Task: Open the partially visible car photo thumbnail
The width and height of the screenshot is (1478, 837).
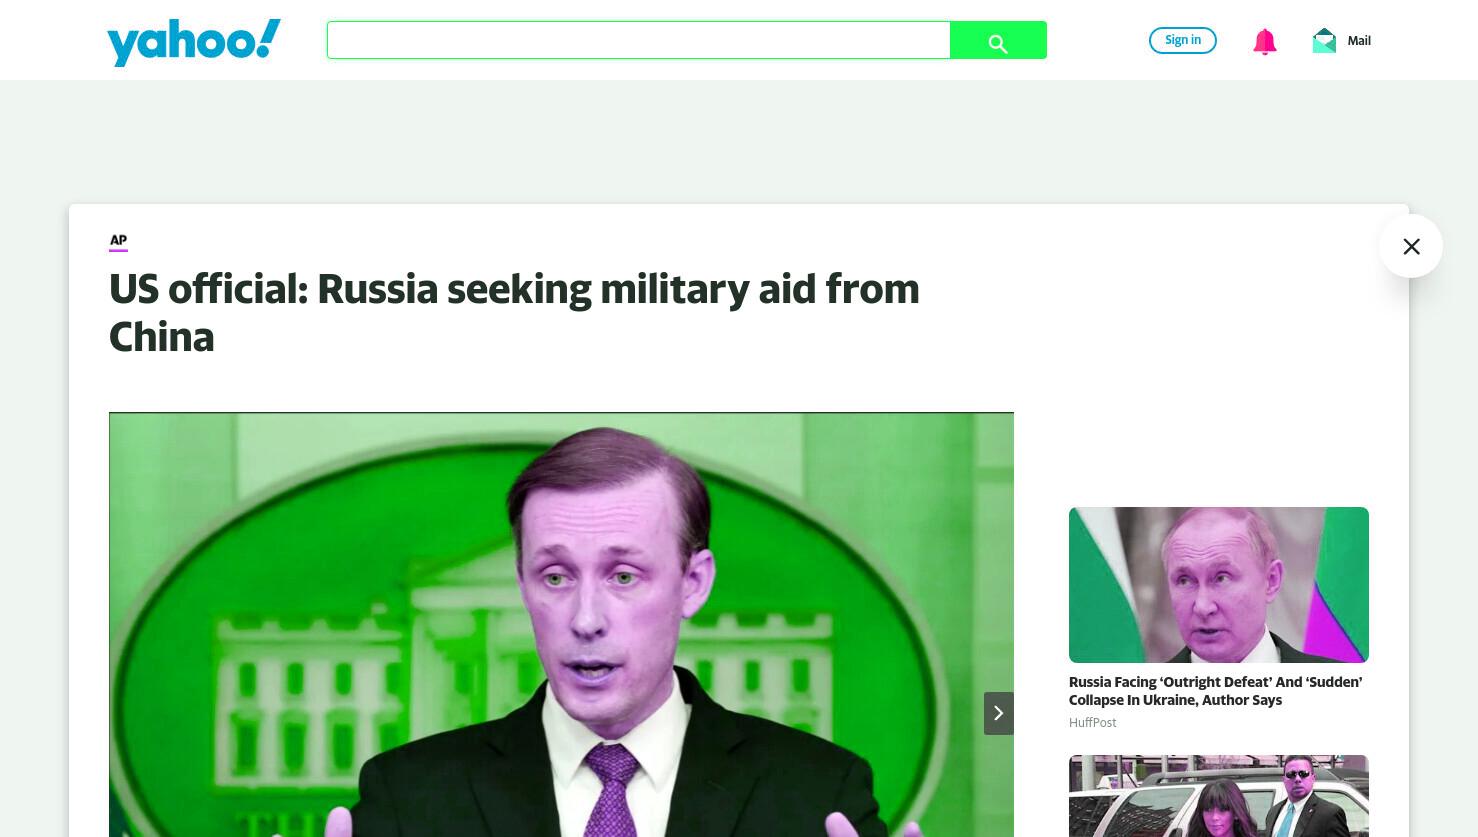Action: pyautogui.click(x=1218, y=796)
